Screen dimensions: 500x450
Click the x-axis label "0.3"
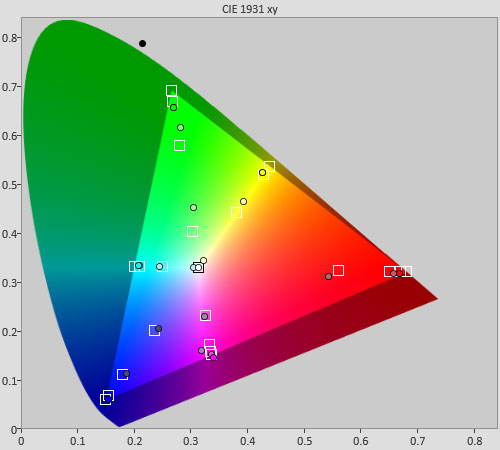191,441
